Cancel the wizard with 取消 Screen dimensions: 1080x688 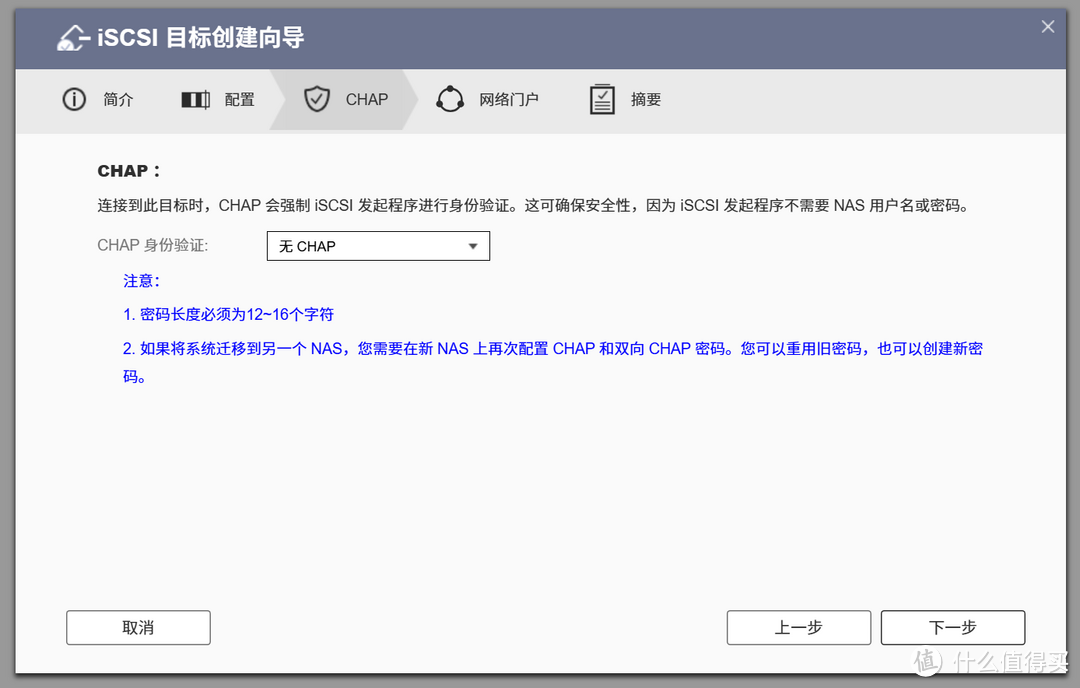coord(137,627)
